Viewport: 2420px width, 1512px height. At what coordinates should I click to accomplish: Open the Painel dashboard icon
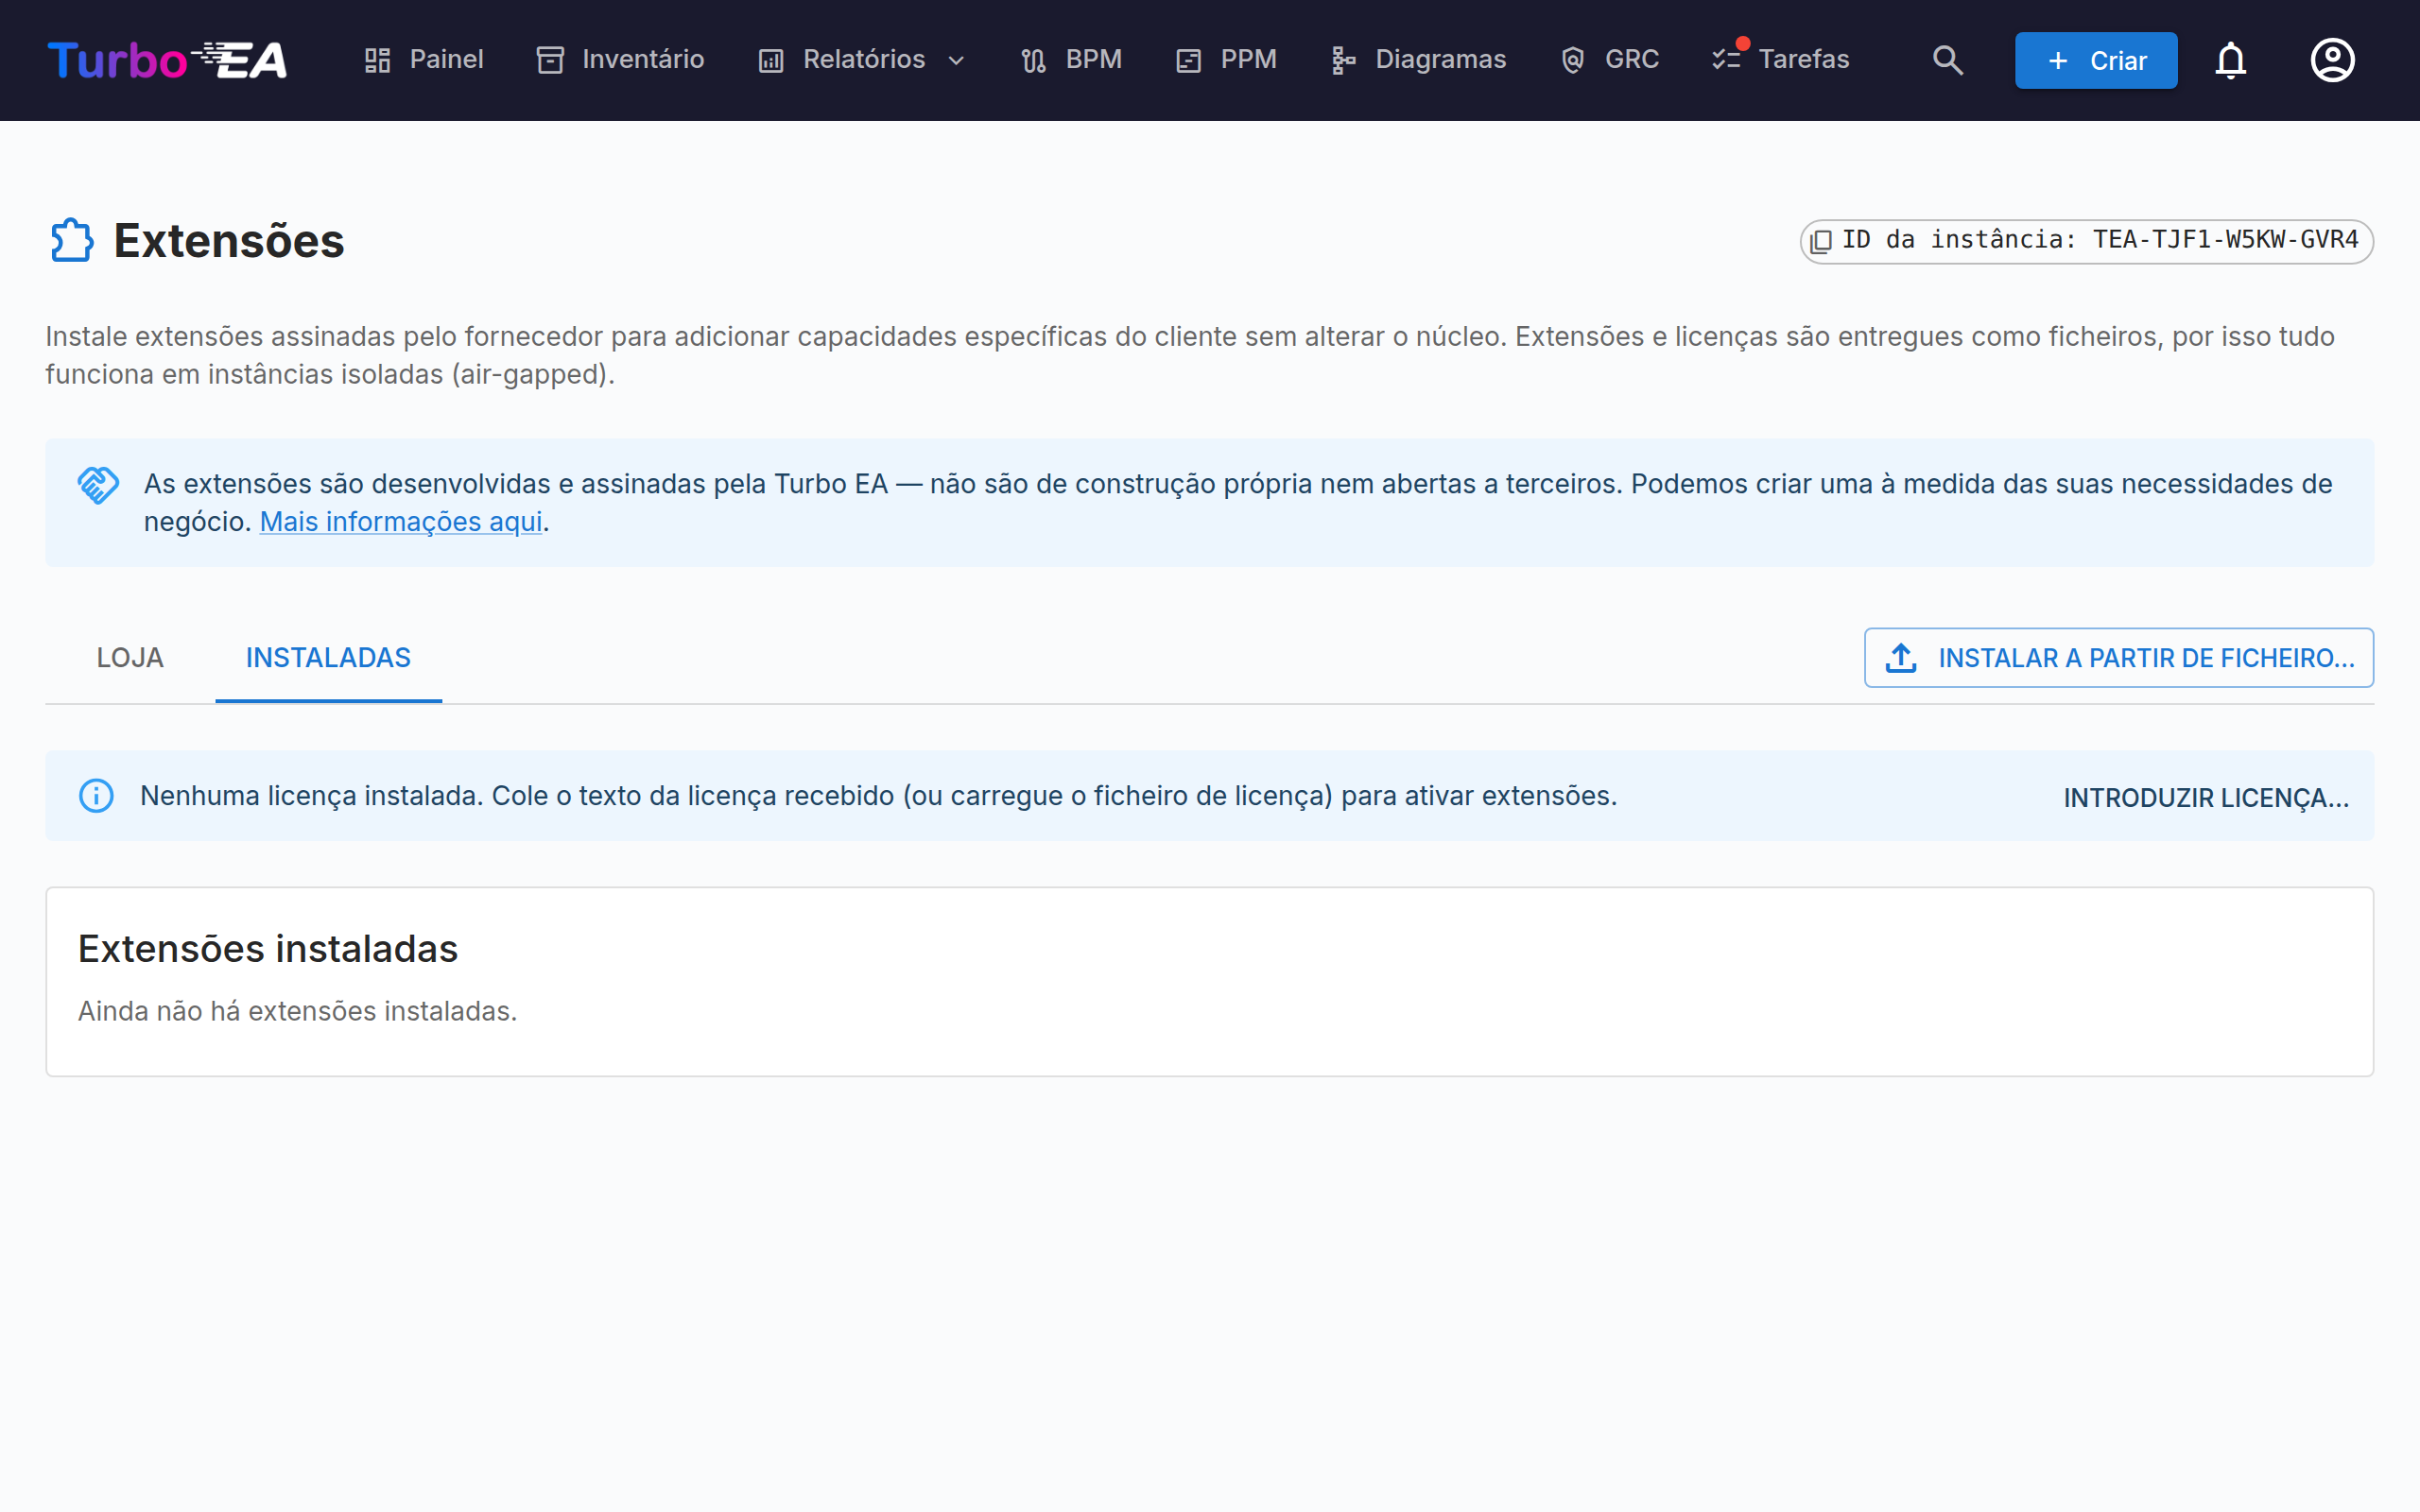(x=377, y=60)
